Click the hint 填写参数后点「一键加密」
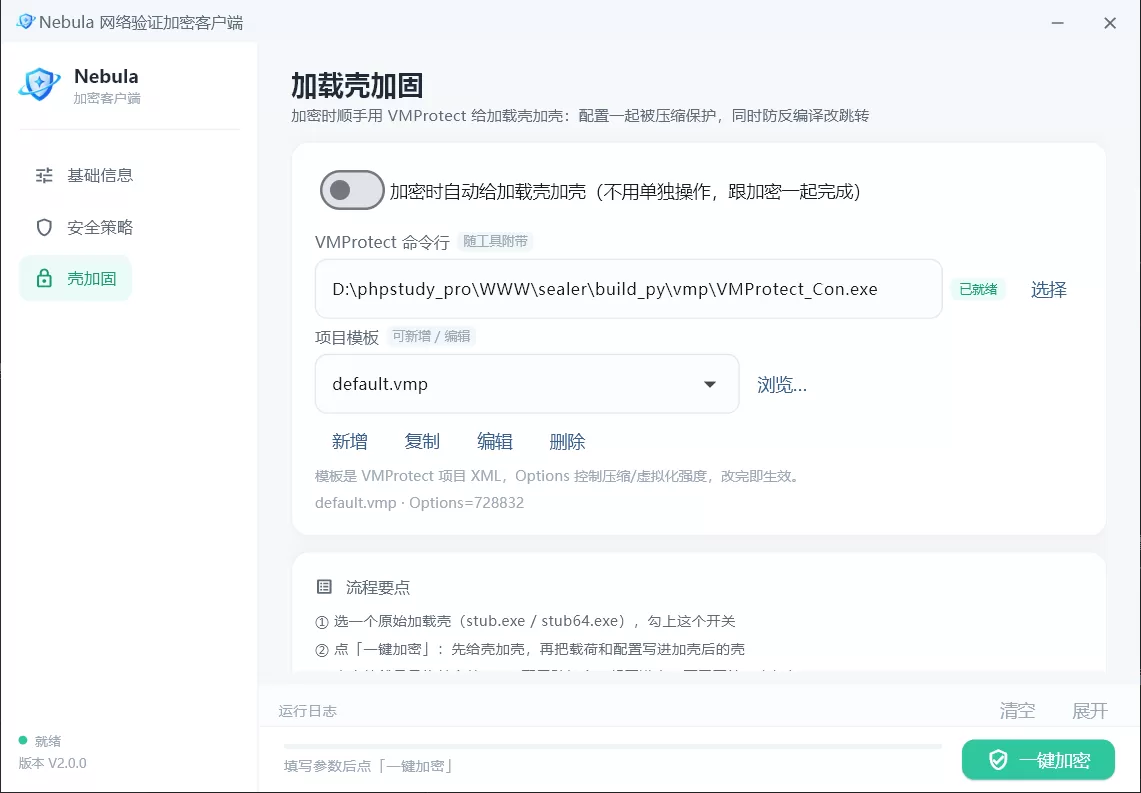This screenshot has width=1141, height=793. (x=368, y=766)
